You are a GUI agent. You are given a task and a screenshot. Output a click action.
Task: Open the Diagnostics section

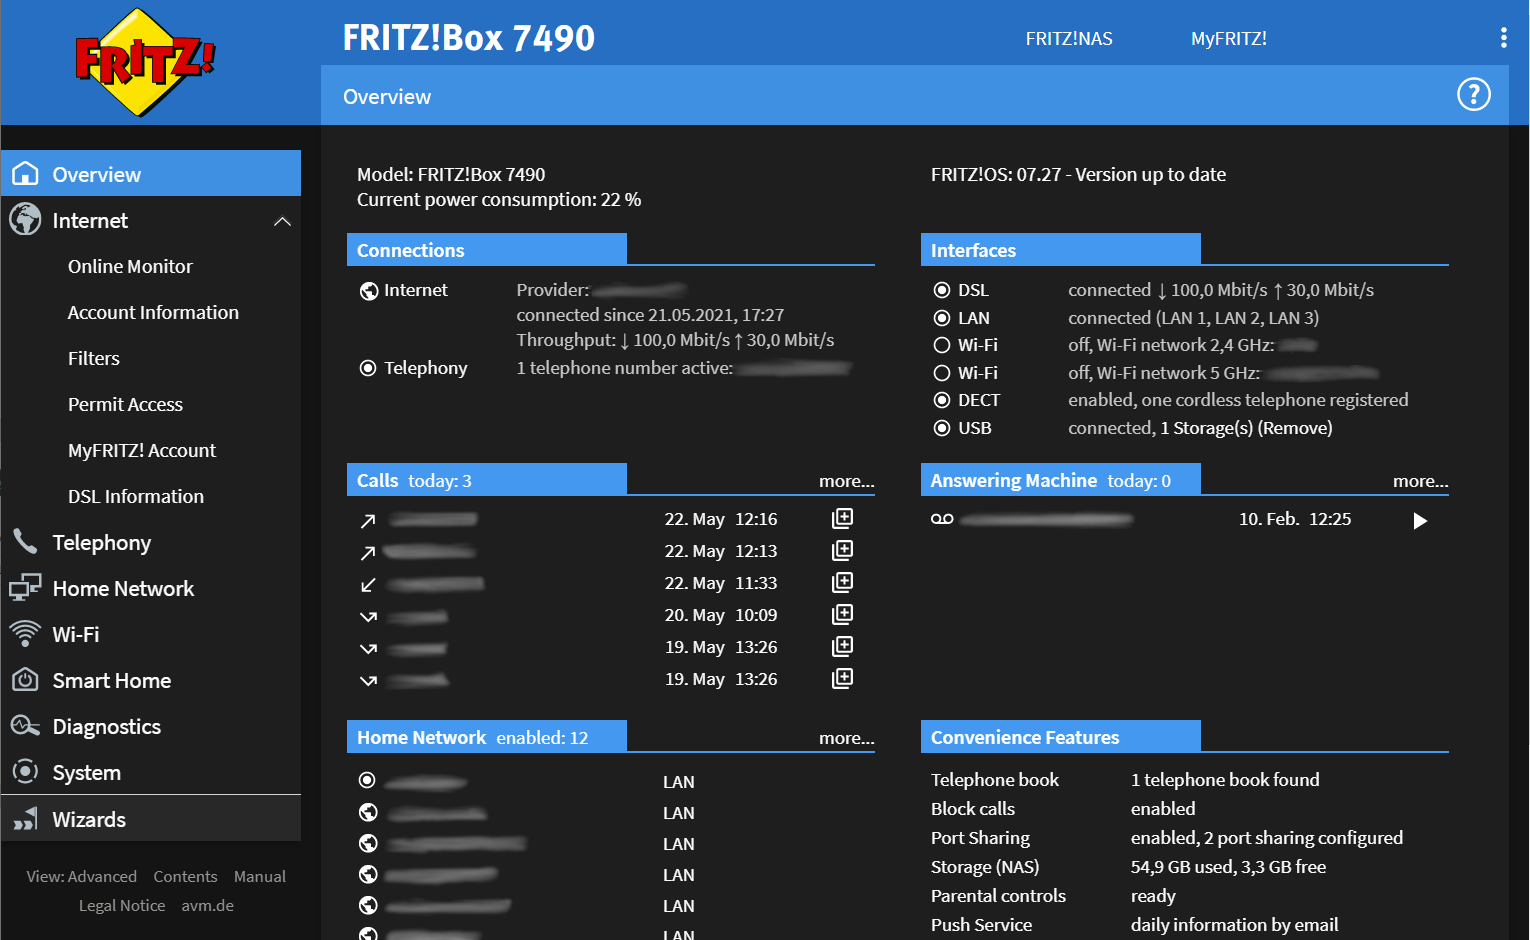coord(107,726)
